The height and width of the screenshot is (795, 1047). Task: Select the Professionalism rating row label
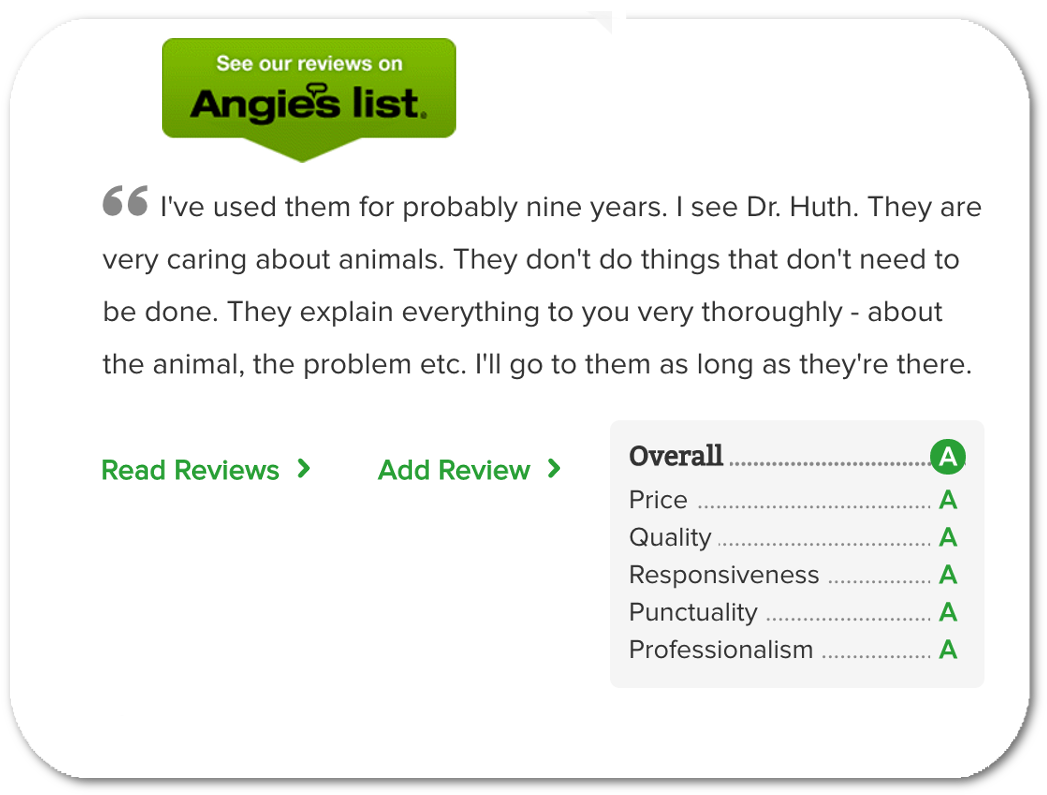[x=721, y=649]
